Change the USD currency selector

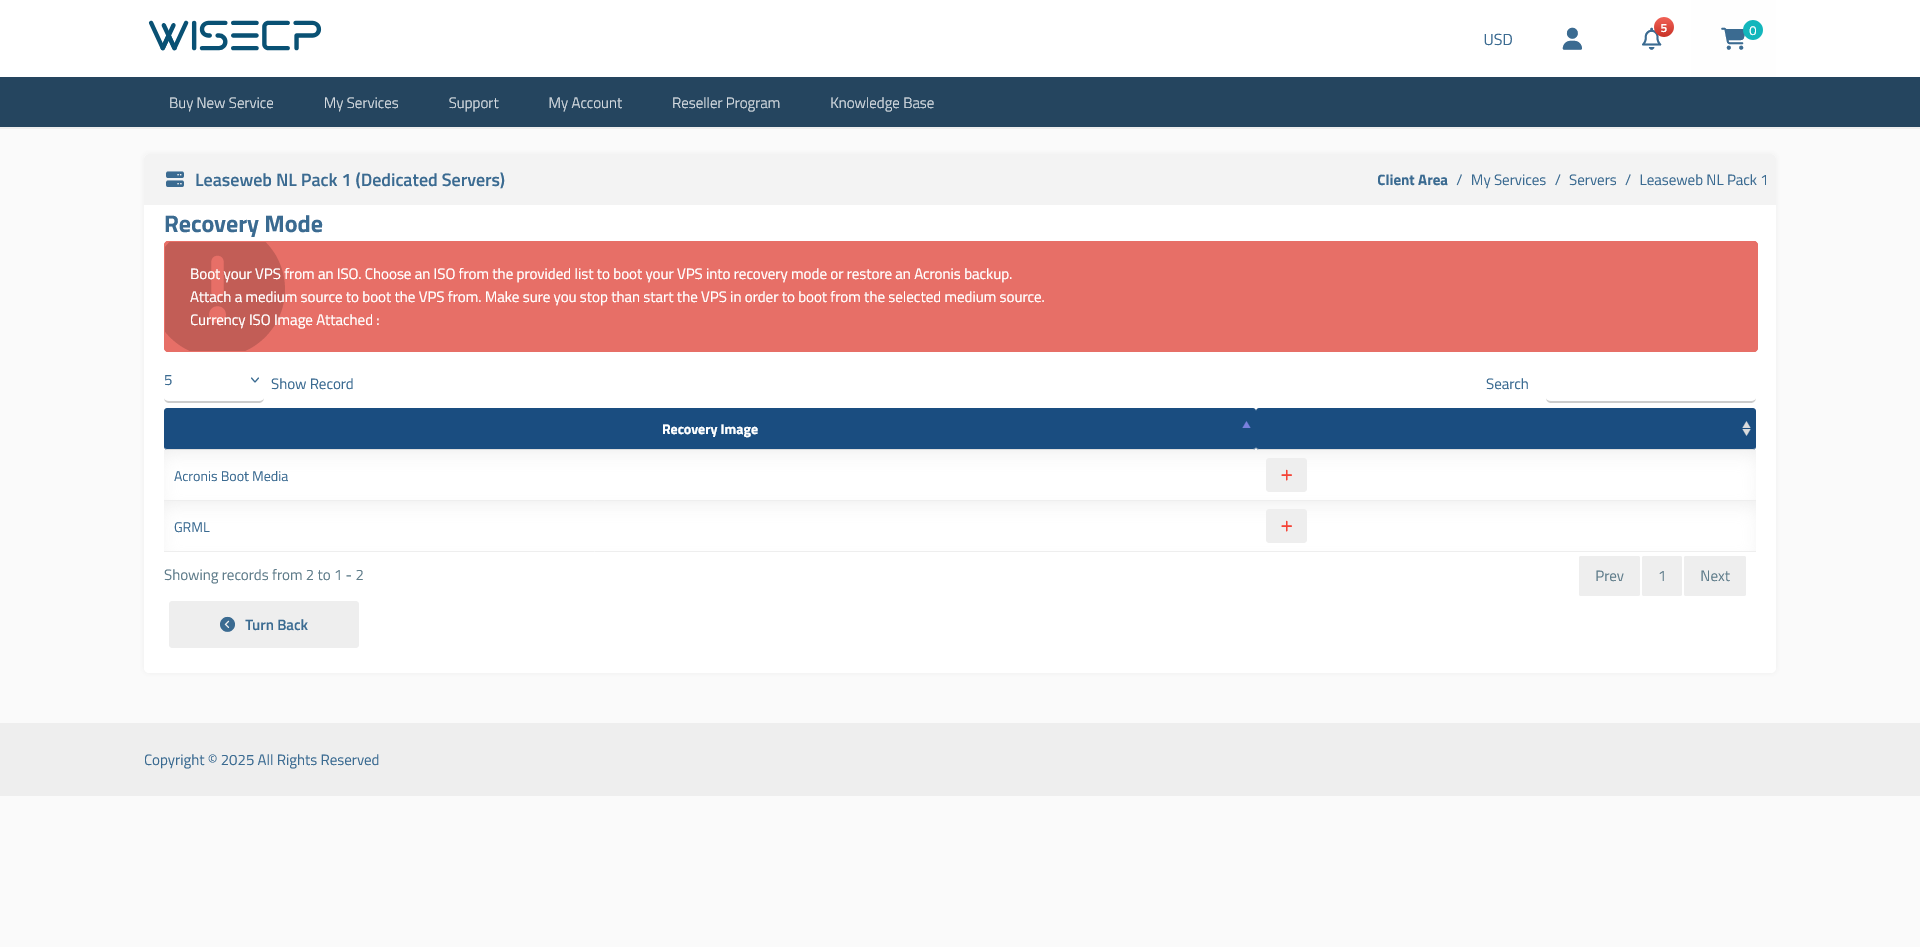point(1497,40)
